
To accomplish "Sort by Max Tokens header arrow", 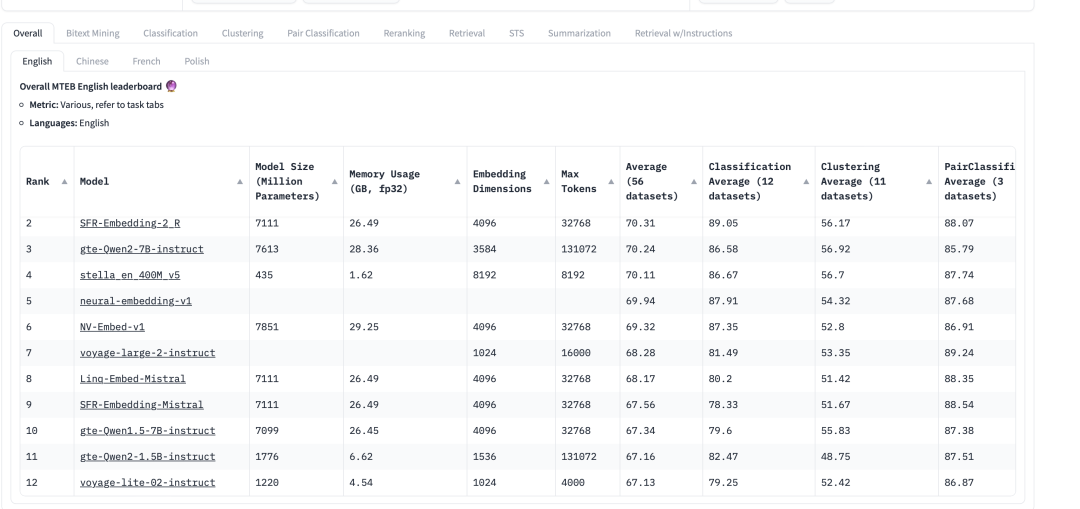I will pyautogui.click(x=610, y=182).
